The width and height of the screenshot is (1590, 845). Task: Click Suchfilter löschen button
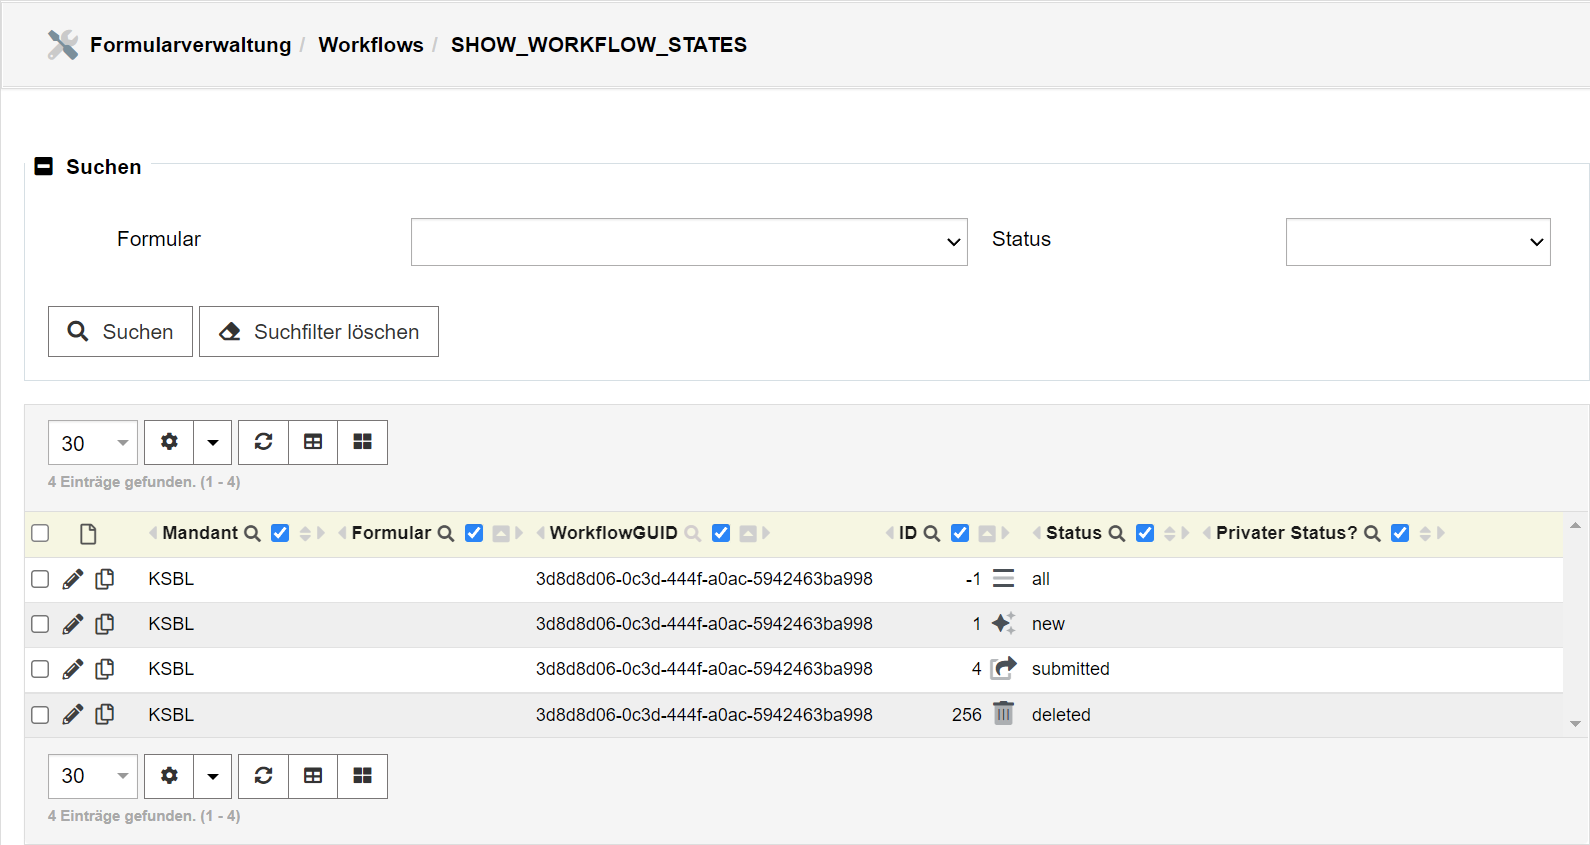click(319, 332)
